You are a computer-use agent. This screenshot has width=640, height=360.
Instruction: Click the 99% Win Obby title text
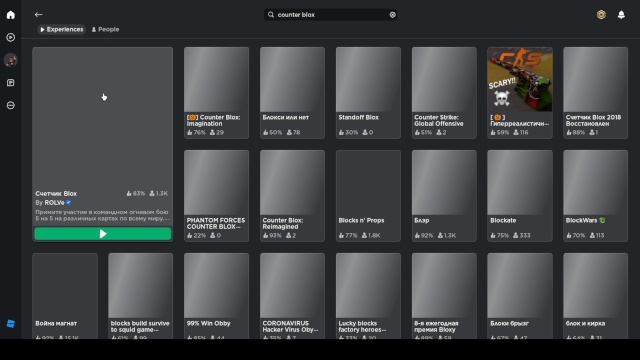[209, 323]
